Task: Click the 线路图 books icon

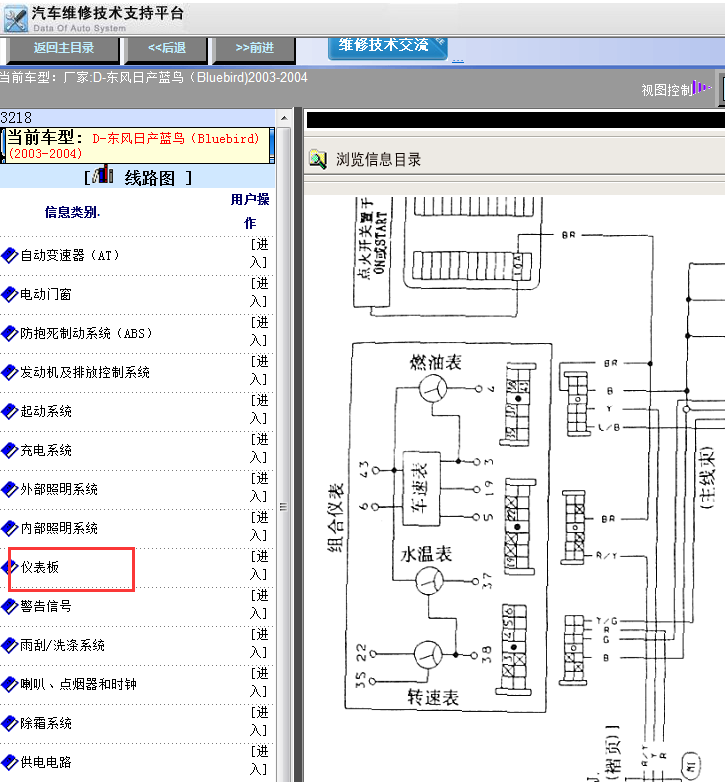Action: click(103, 175)
